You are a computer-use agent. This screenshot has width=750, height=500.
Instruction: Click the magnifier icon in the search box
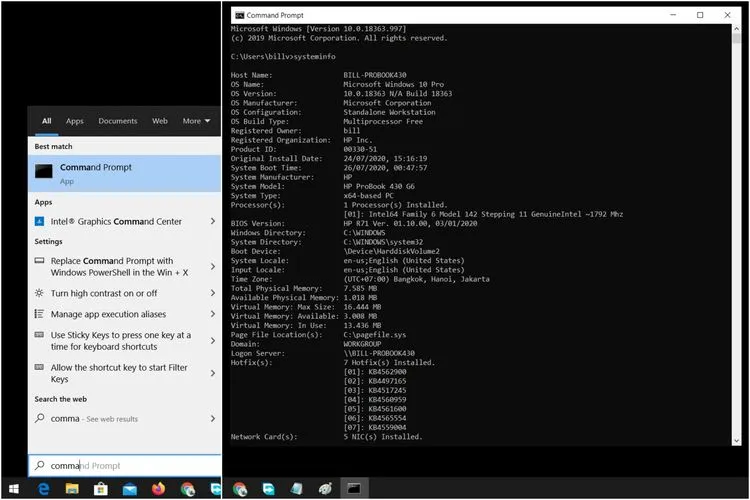40,465
